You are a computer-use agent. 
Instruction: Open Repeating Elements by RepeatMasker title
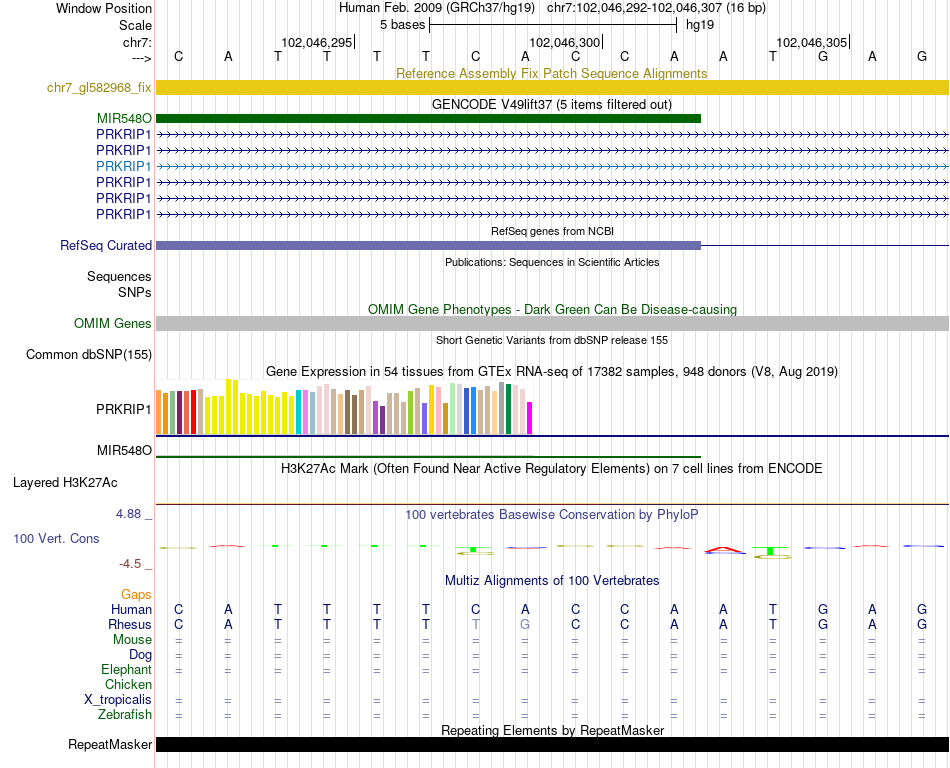552,730
